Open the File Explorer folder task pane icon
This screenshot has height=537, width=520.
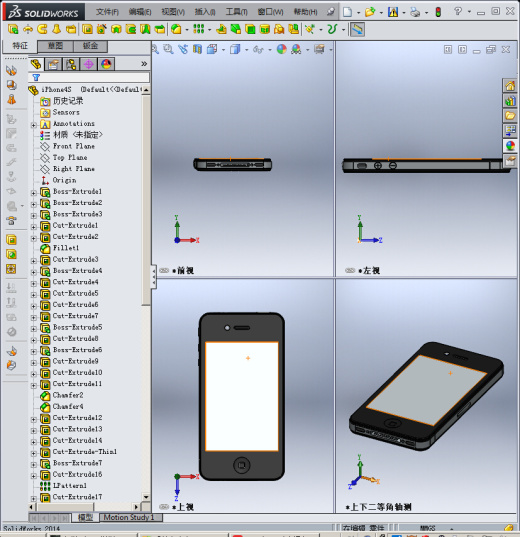pyautogui.click(x=510, y=116)
